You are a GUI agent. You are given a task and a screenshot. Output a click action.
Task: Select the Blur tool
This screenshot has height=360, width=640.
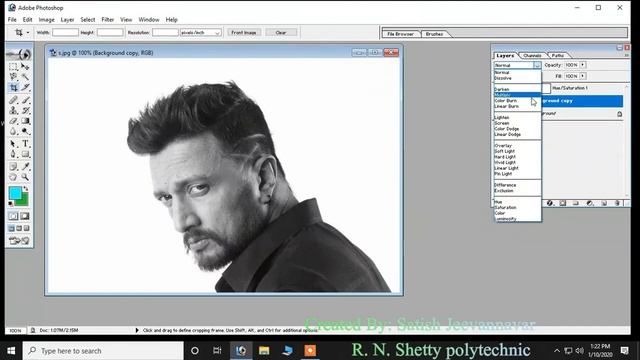[x=13, y=131]
